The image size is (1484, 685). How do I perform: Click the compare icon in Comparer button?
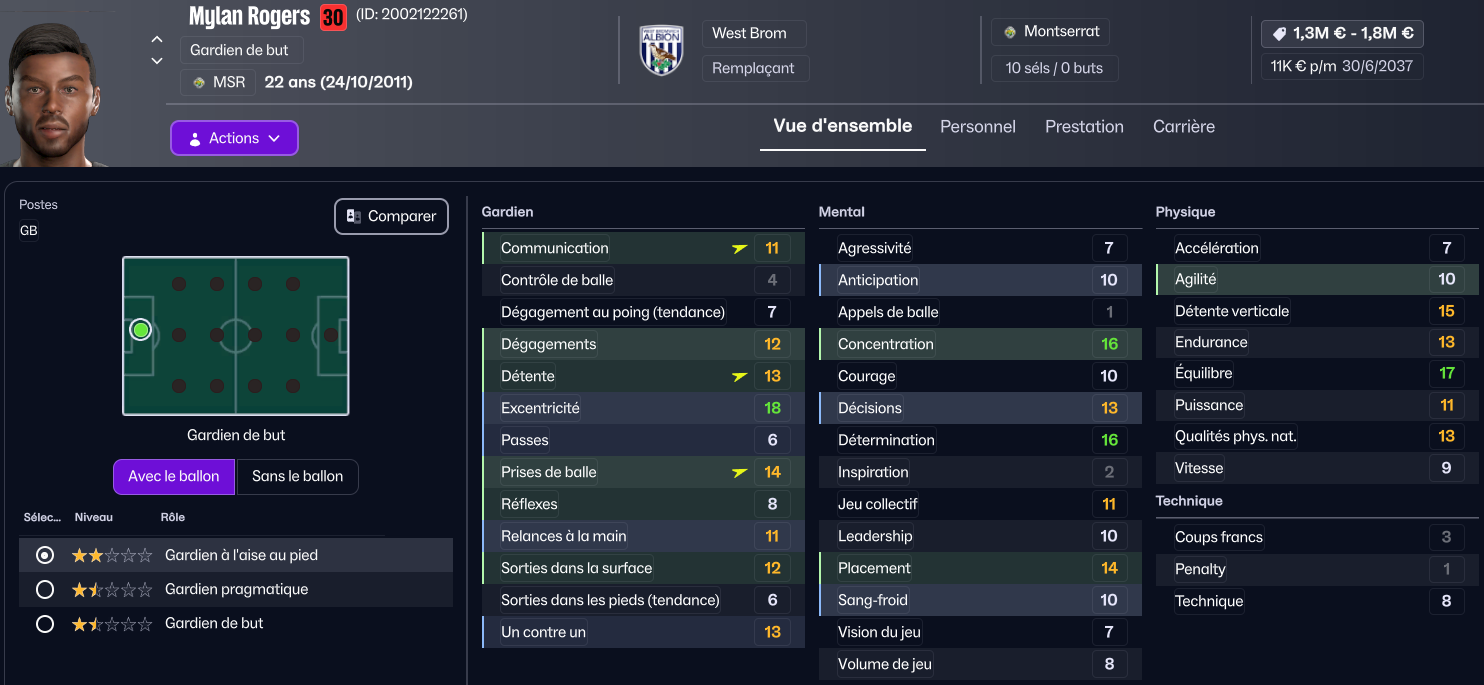click(x=353, y=216)
